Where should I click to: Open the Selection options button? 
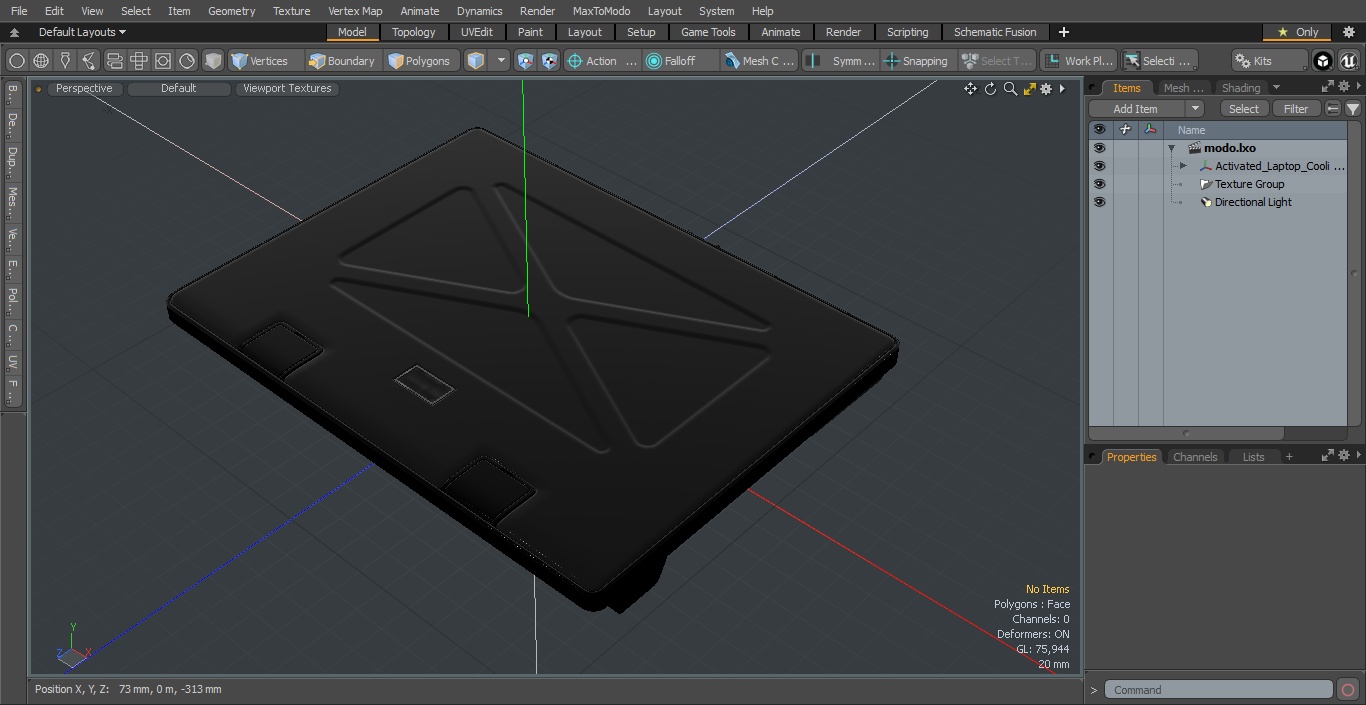click(1158, 61)
